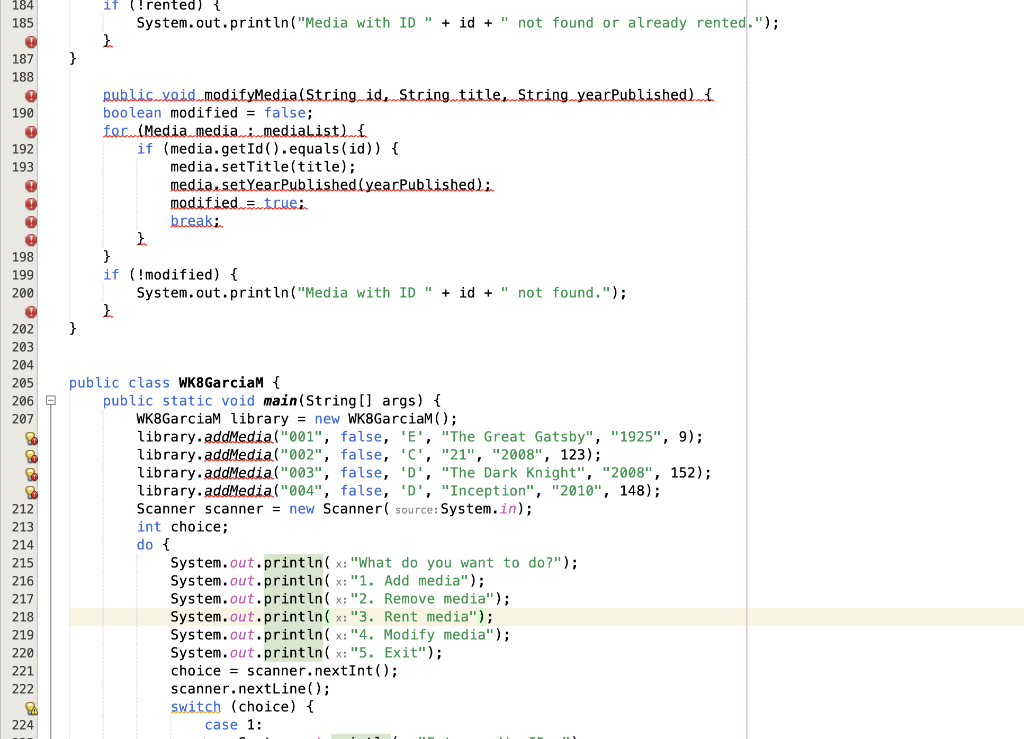Click the error icon on the setYearPublished line
Viewport: 1024px width, 739px height.
(31, 185)
